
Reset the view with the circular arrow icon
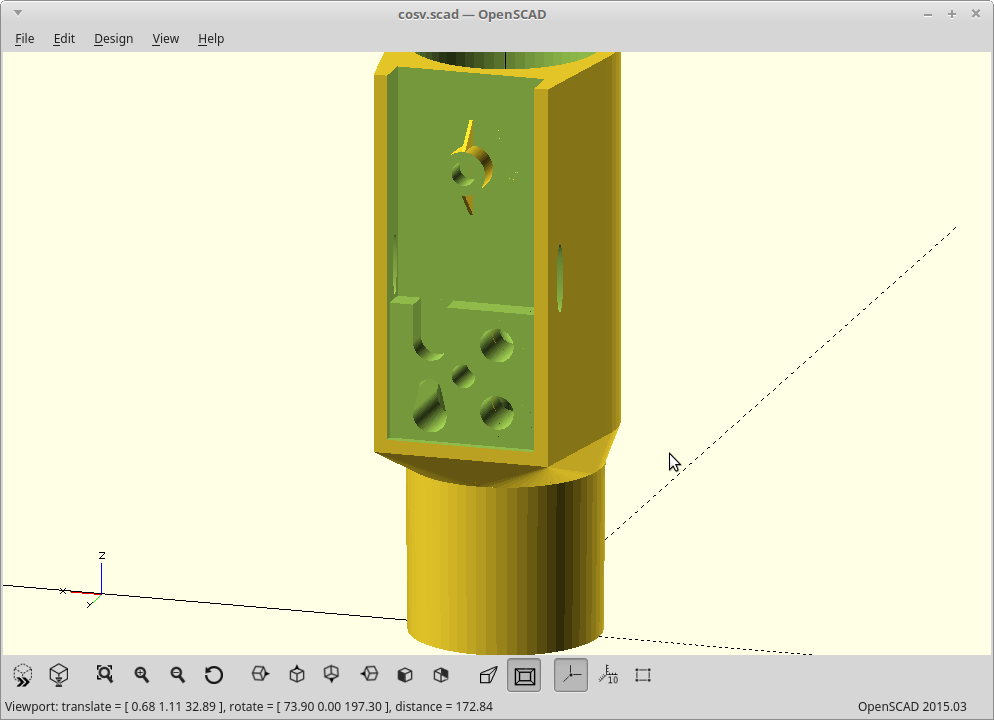point(214,675)
